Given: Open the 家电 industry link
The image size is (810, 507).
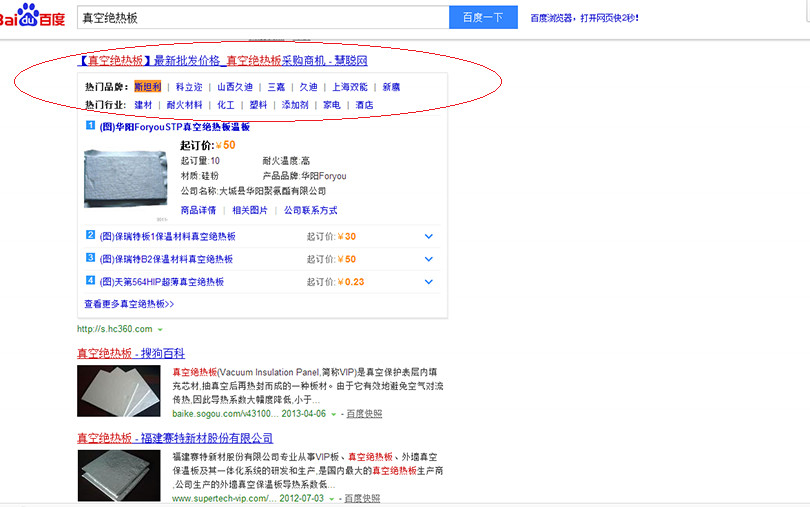Looking at the screenshot, I should pyautogui.click(x=332, y=105).
